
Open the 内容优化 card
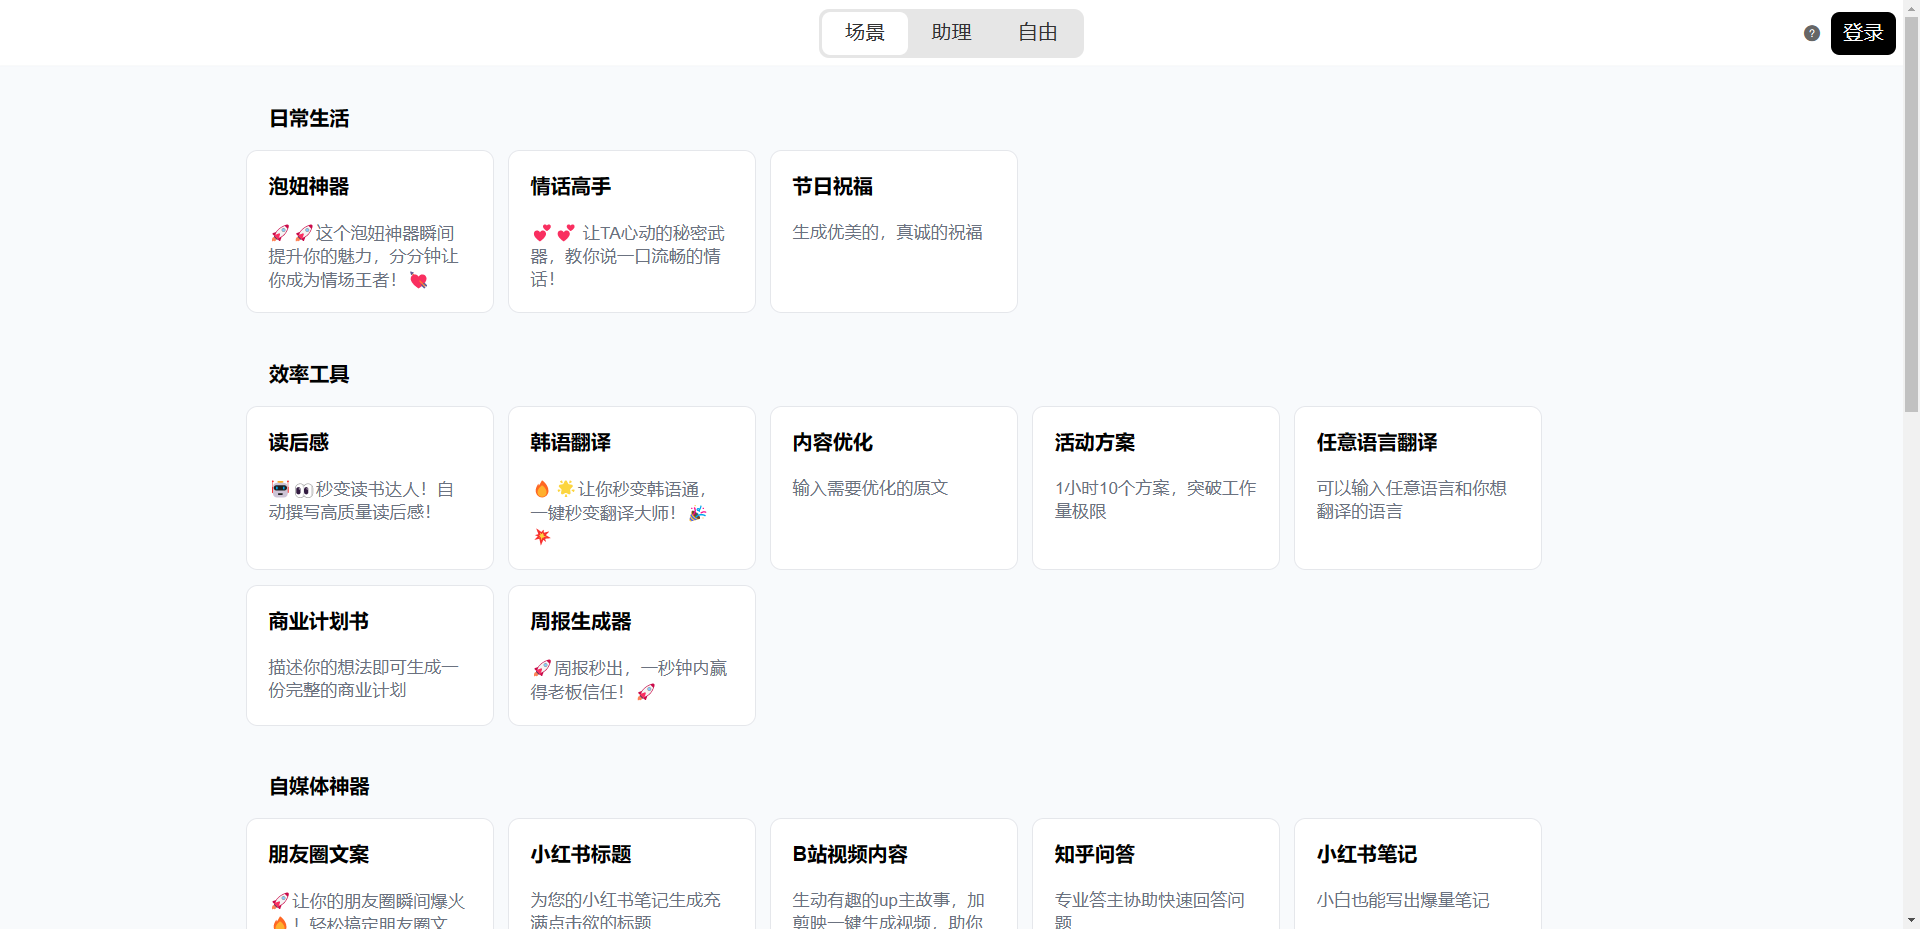click(894, 488)
